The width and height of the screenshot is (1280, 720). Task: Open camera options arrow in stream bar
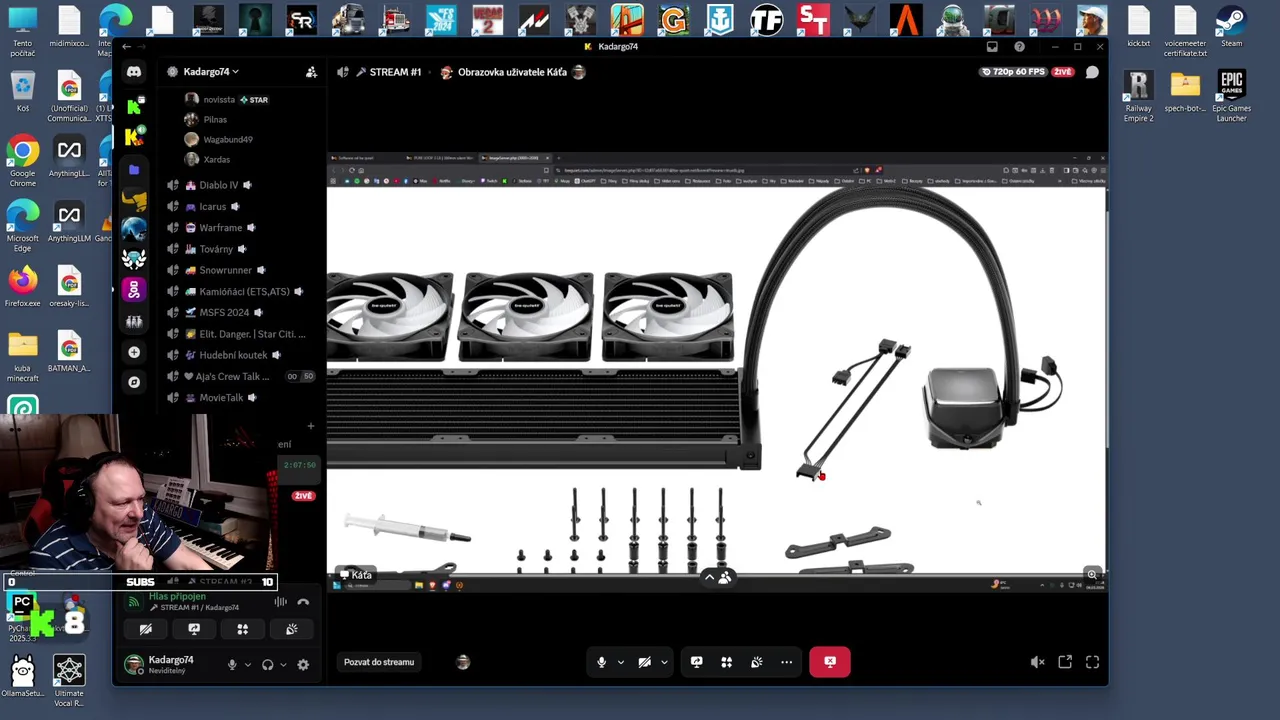[x=664, y=662]
